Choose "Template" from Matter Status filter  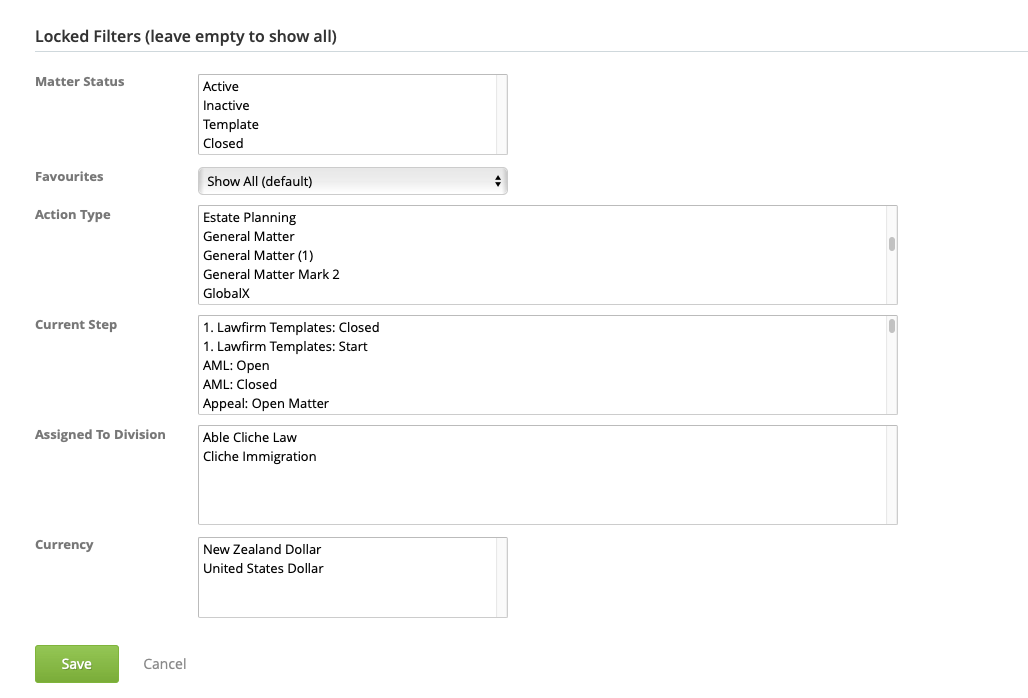click(230, 124)
